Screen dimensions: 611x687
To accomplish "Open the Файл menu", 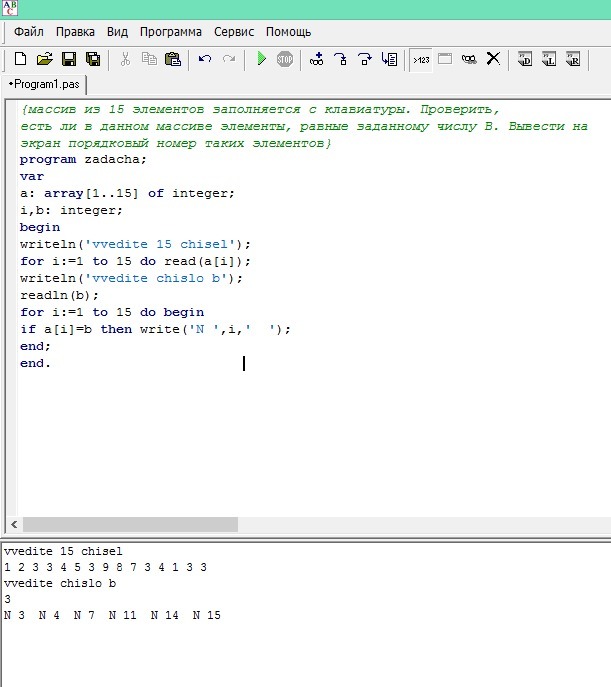I will coord(29,31).
